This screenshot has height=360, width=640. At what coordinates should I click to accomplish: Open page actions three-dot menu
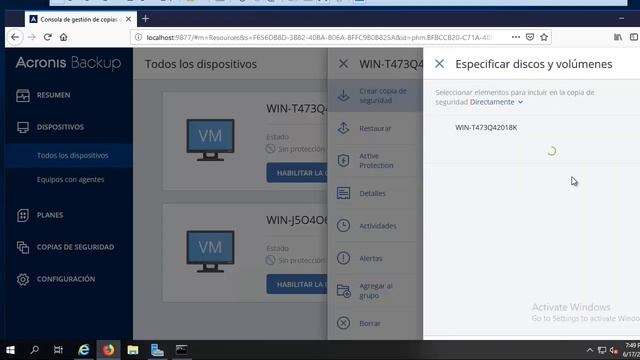pyautogui.click(x=516, y=37)
